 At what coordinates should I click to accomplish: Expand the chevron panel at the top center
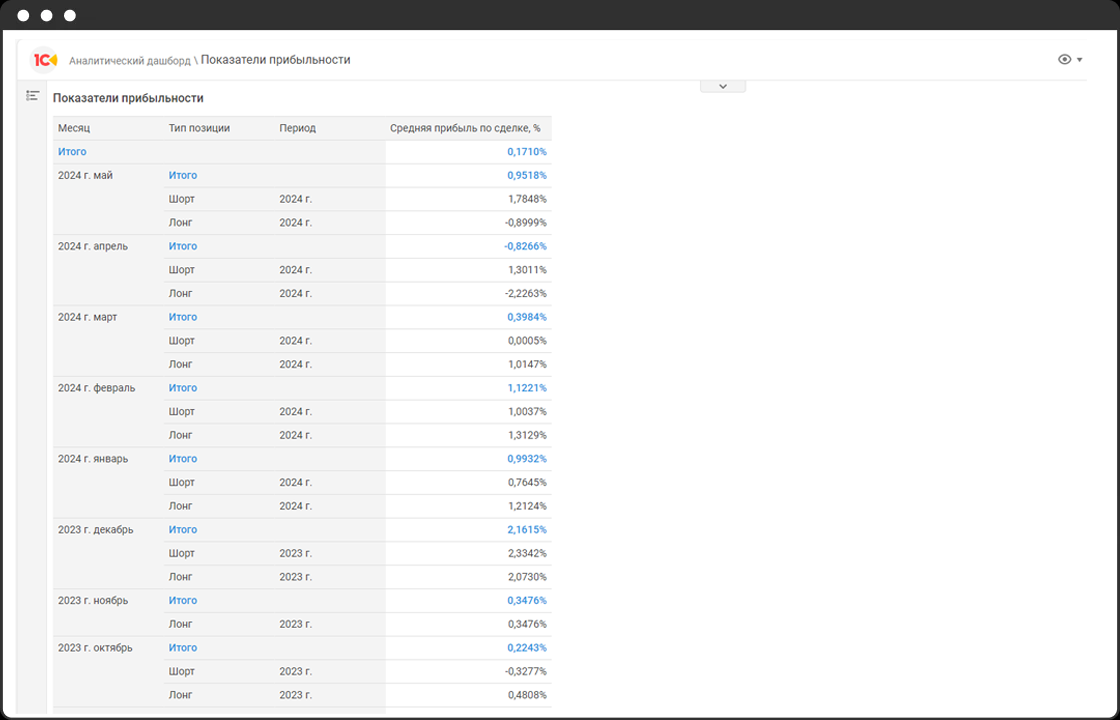[x=723, y=86]
